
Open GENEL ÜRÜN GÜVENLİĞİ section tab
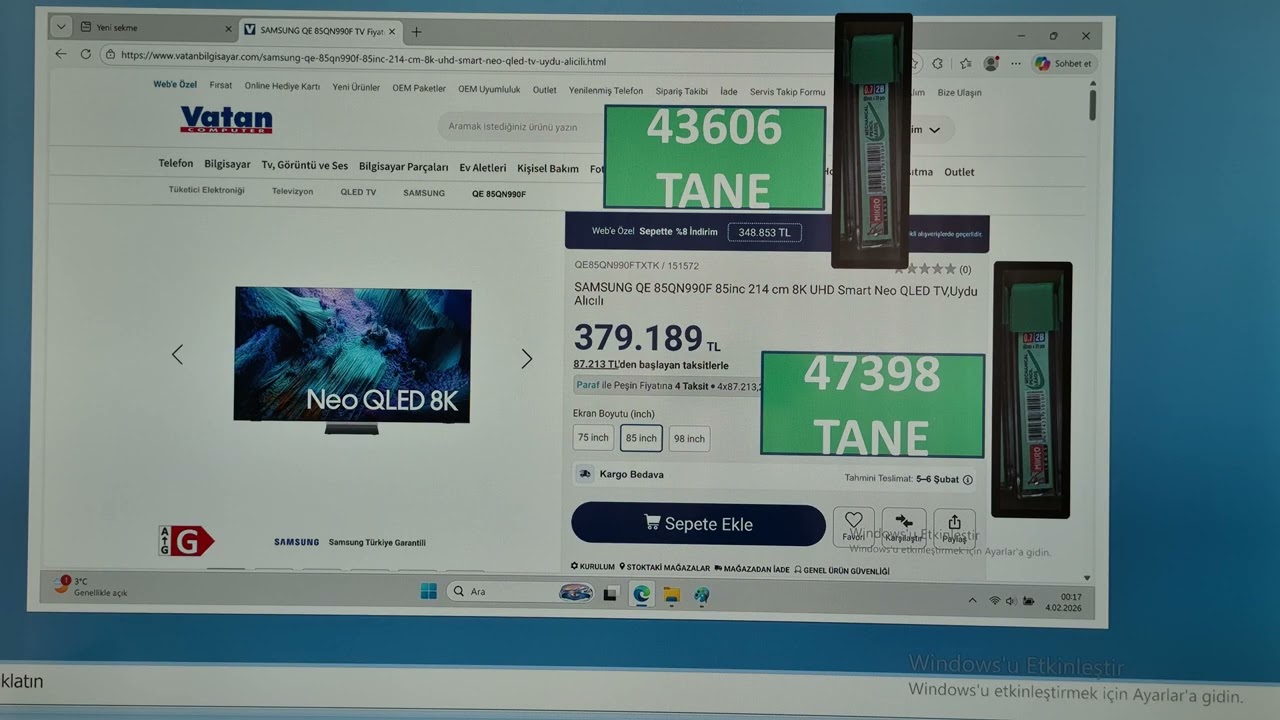(x=841, y=570)
